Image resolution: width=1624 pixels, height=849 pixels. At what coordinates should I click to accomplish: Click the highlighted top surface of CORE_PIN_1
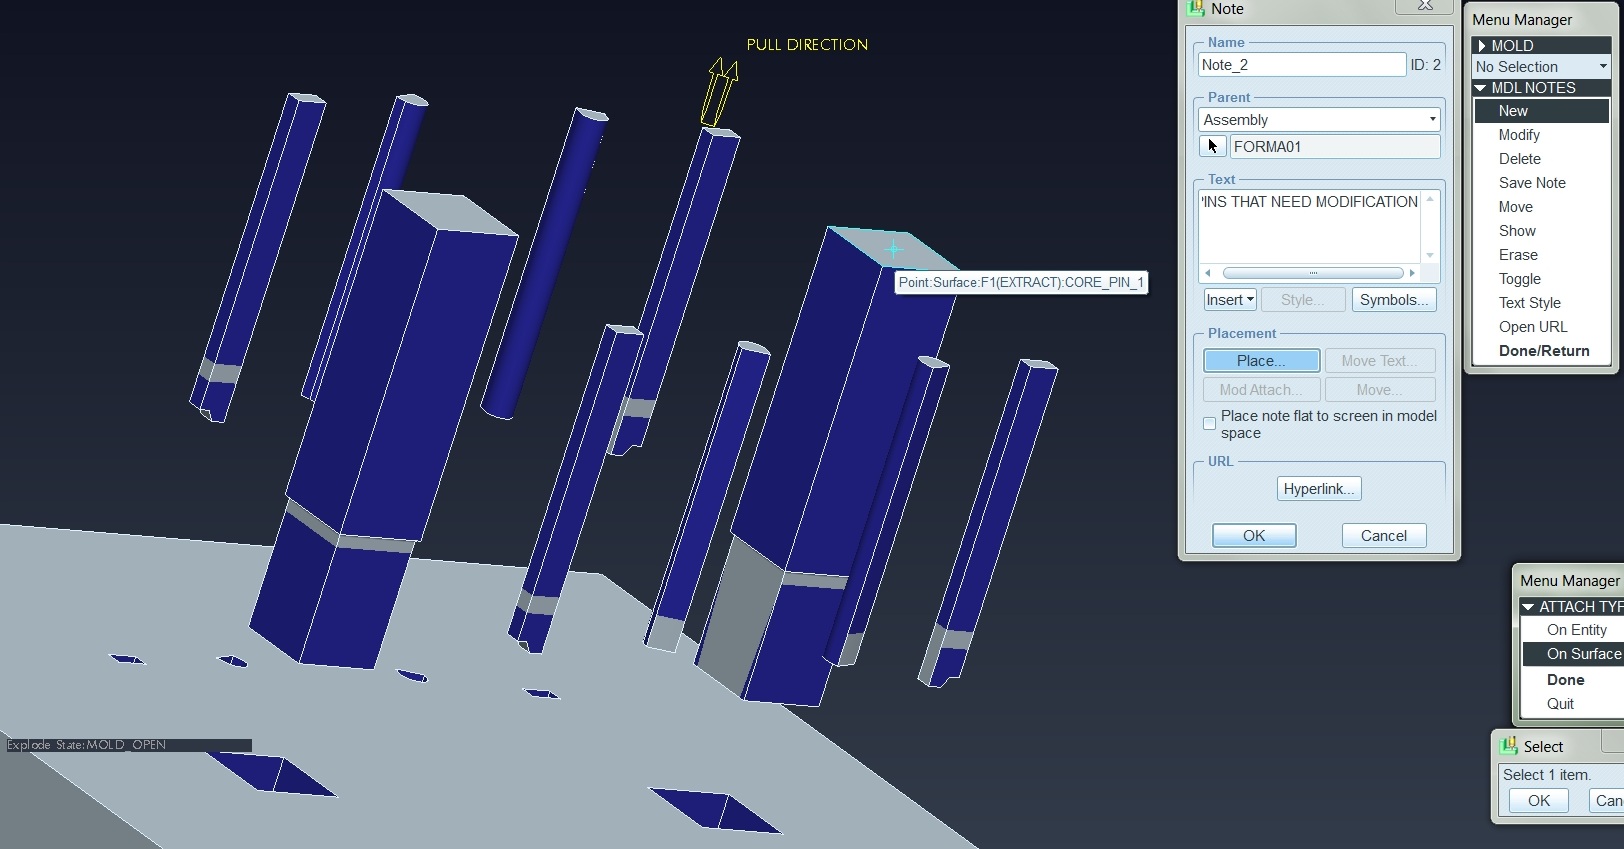(894, 248)
